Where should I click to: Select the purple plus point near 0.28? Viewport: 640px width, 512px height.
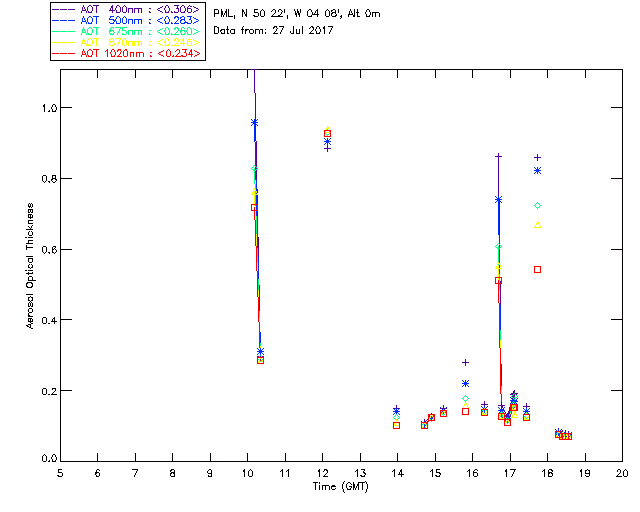click(x=465, y=363)
